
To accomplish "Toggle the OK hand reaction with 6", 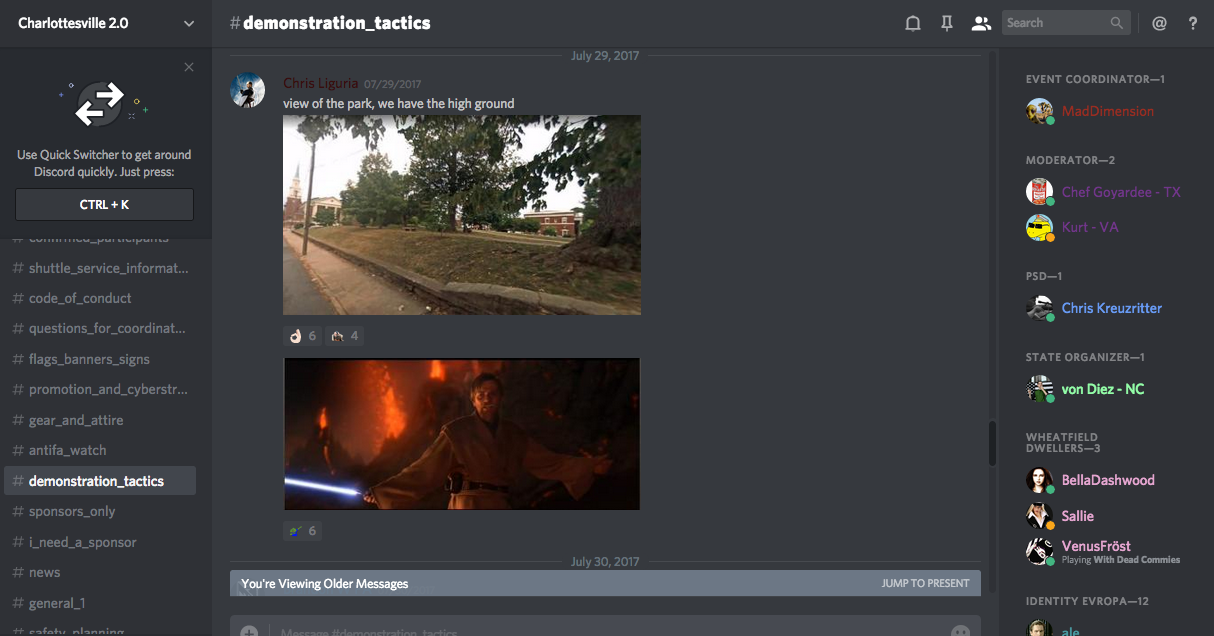I will coord(302,336).
